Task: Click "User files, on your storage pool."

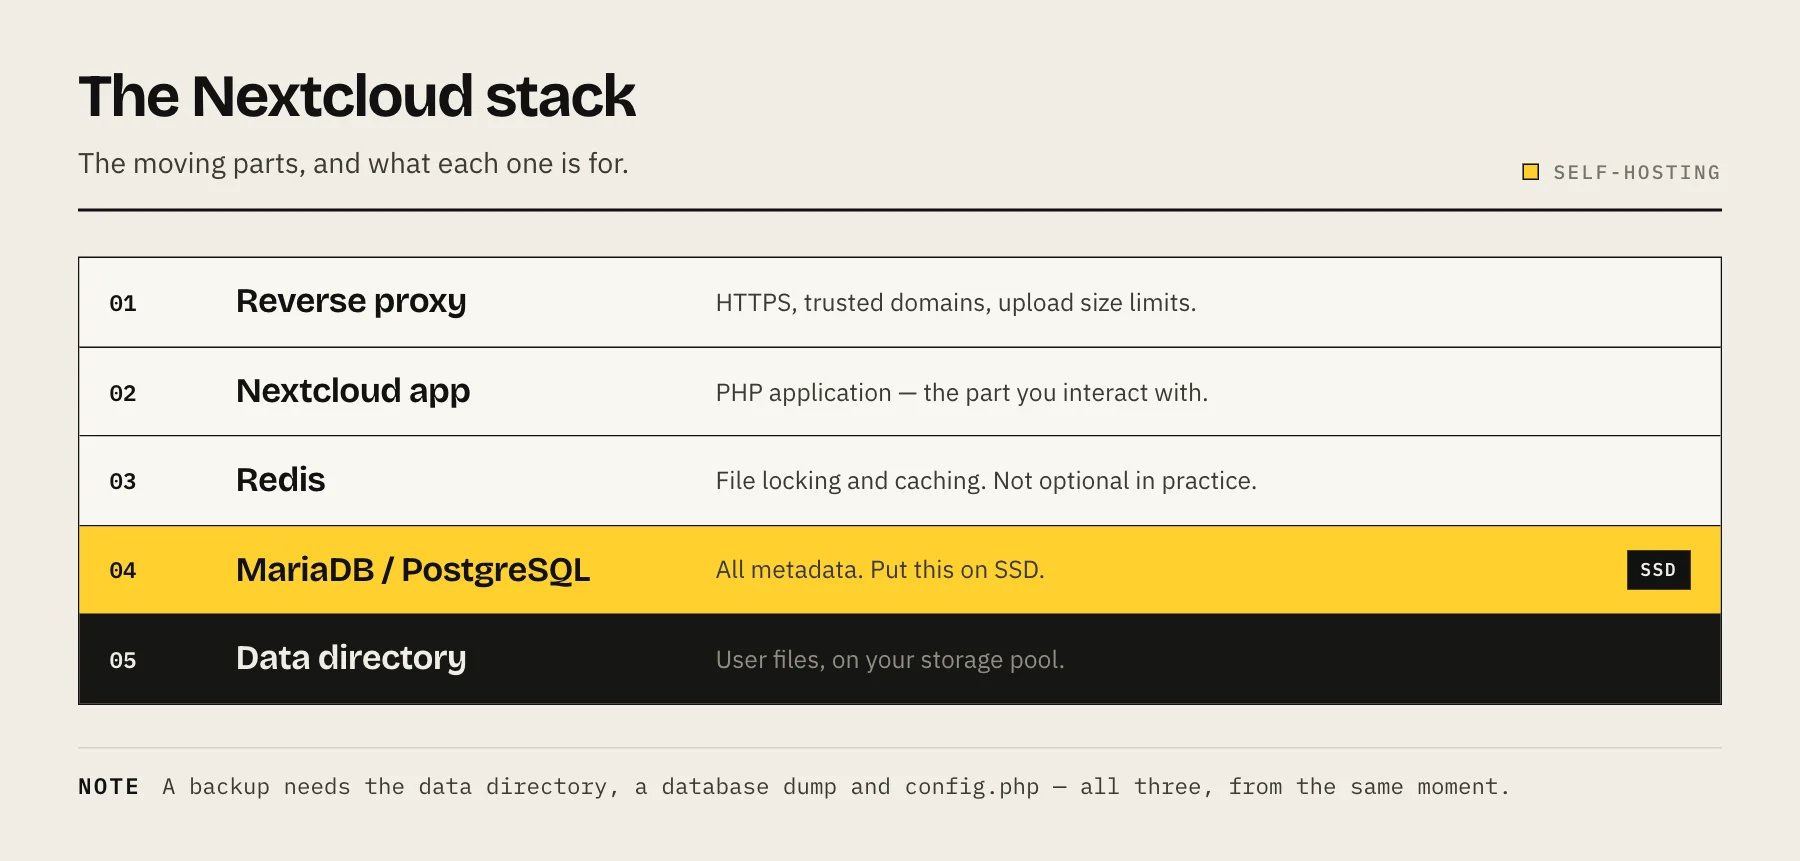Action: (890, 660)
